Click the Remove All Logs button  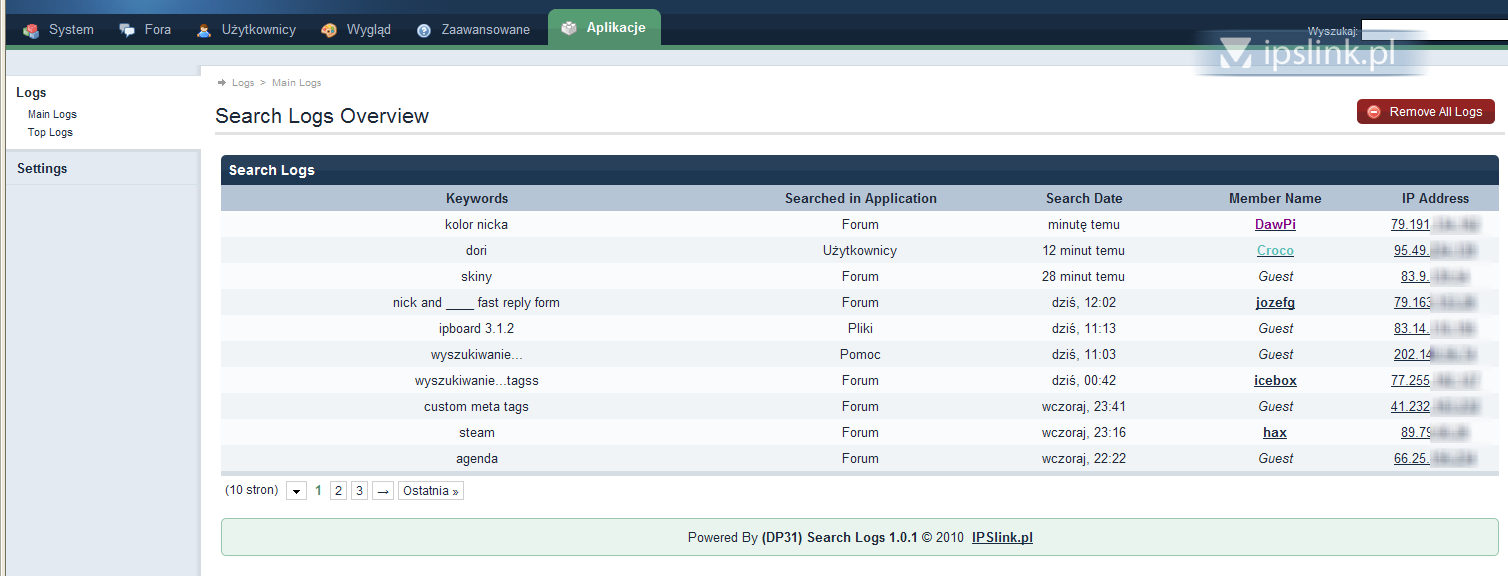tap(1426, 112)
